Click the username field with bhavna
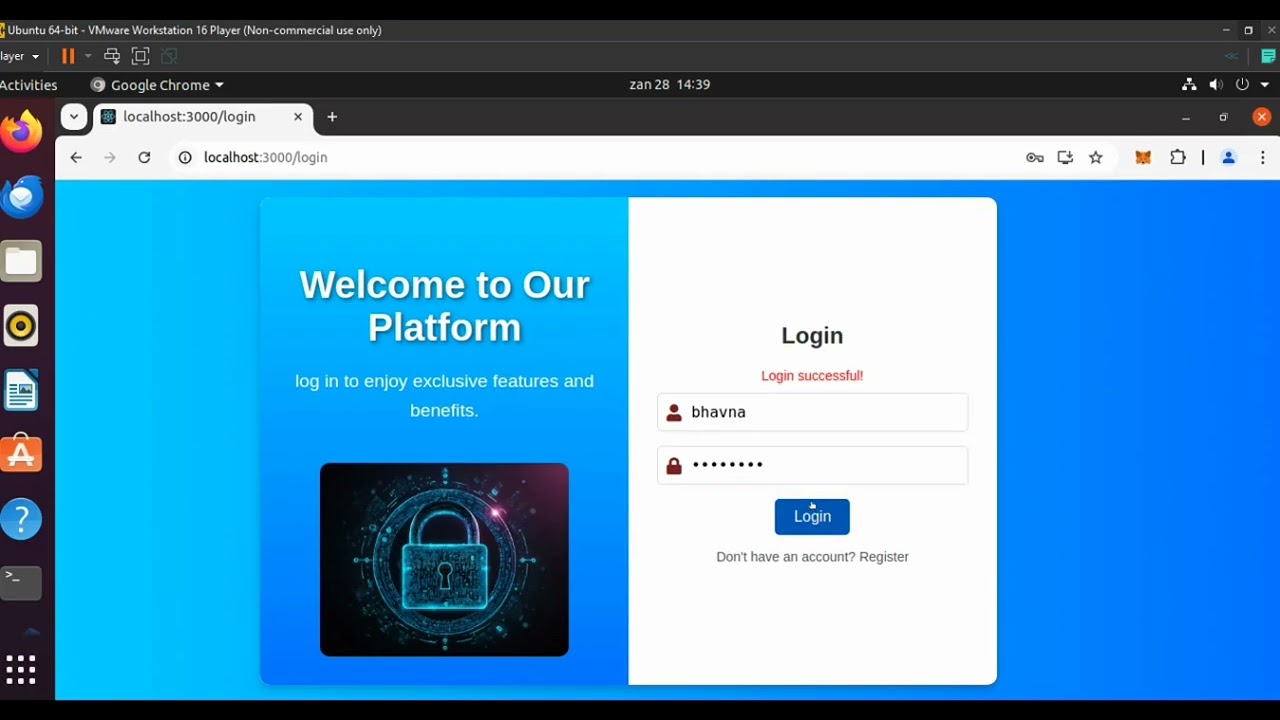Viewport: 1280px width, 720px height. (x=812, y=412)
